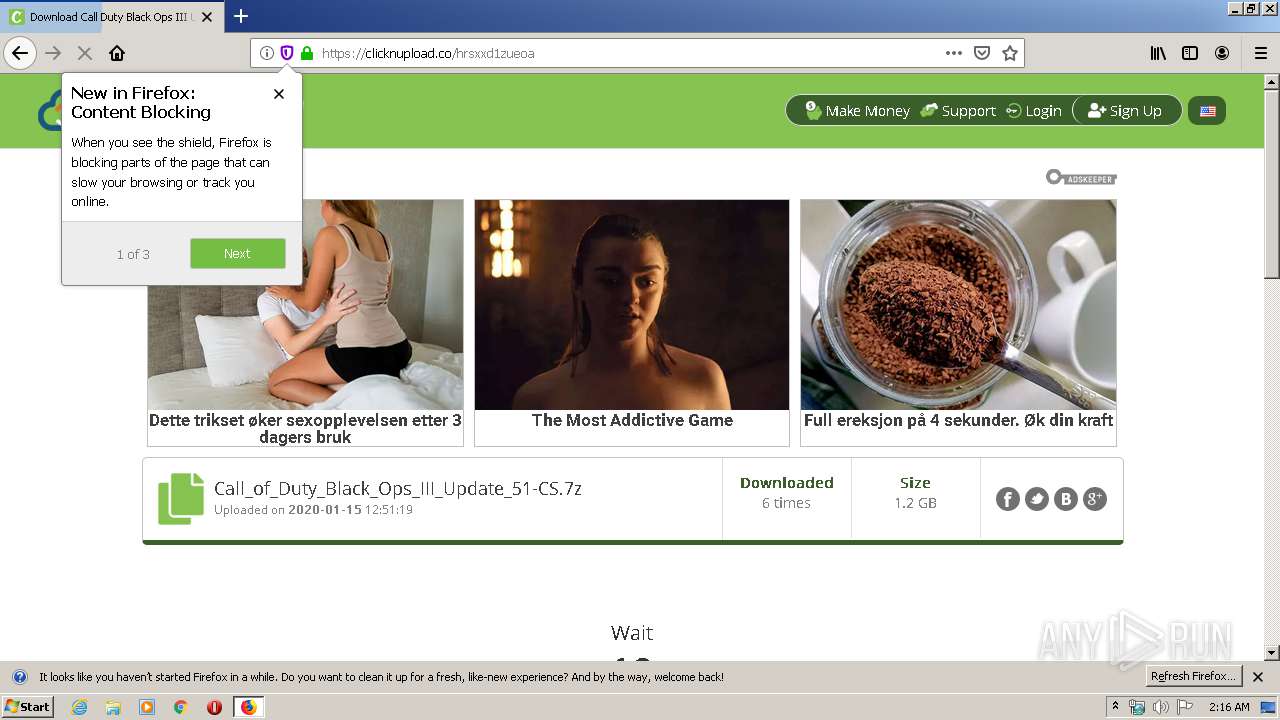Click 'Dette trikset øker sexopplevelsen' ad caption
Screen dimensions: 1280x720
point(305,428)
